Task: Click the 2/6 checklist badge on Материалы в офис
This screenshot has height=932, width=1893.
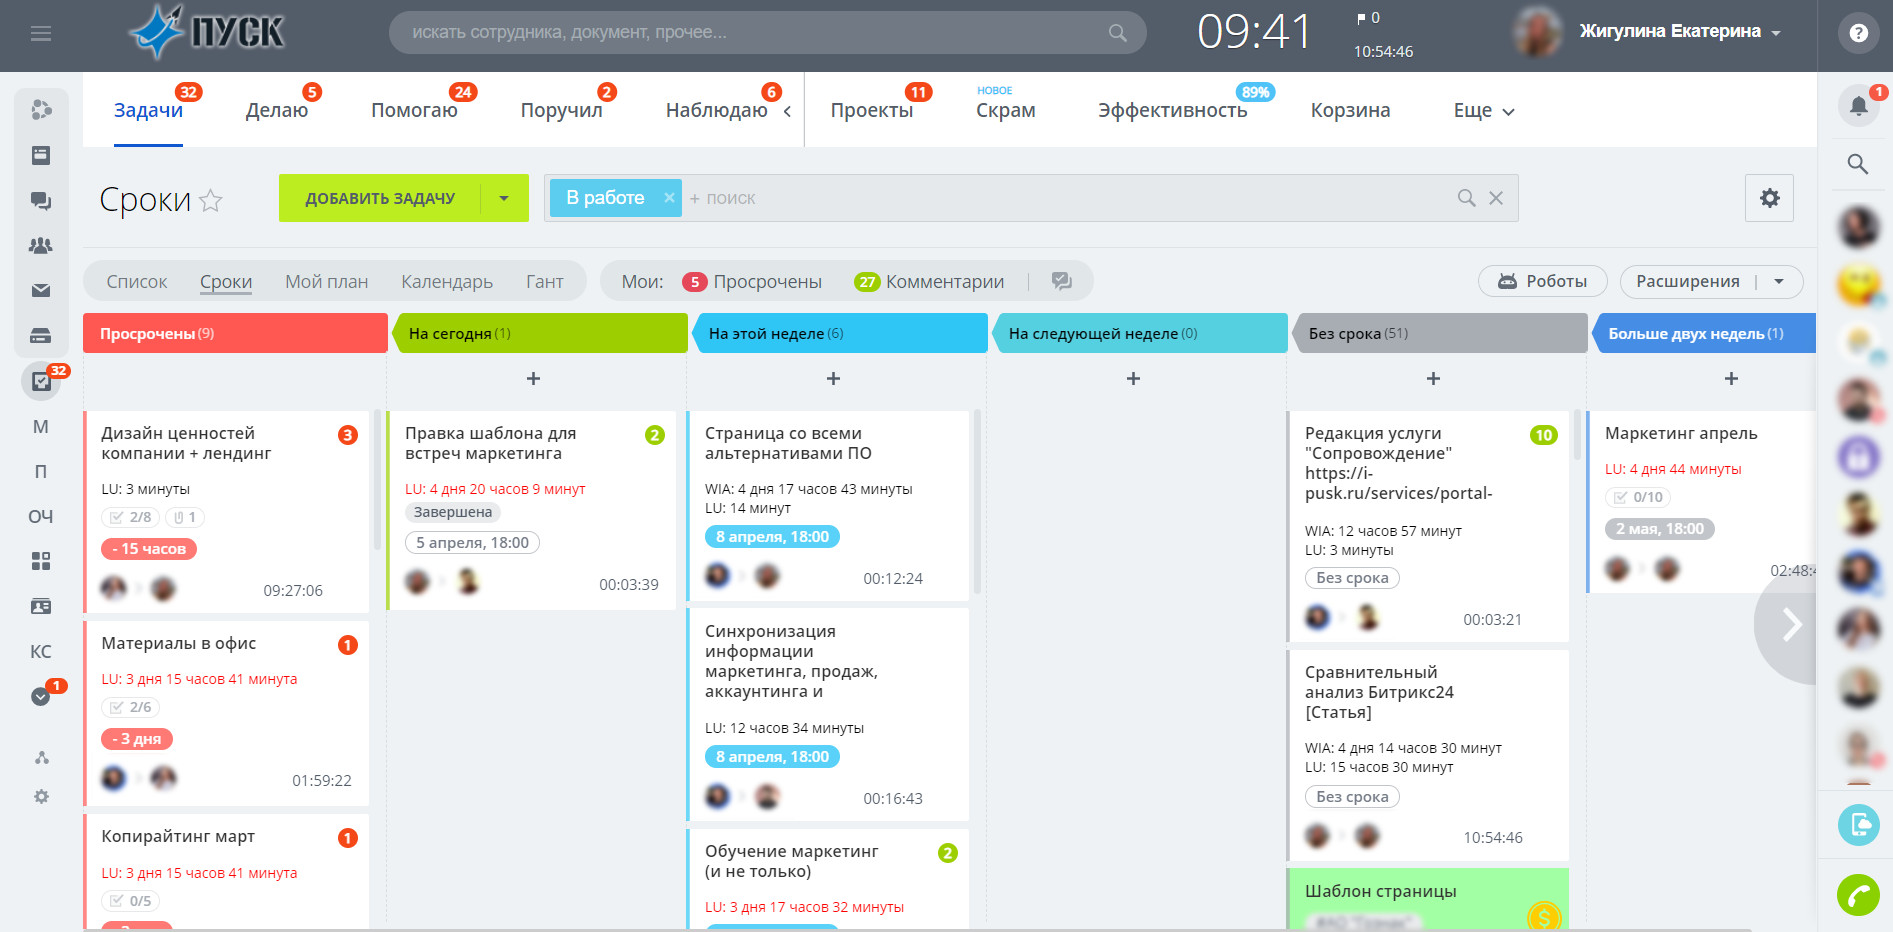Action: (x=131, y=707)
